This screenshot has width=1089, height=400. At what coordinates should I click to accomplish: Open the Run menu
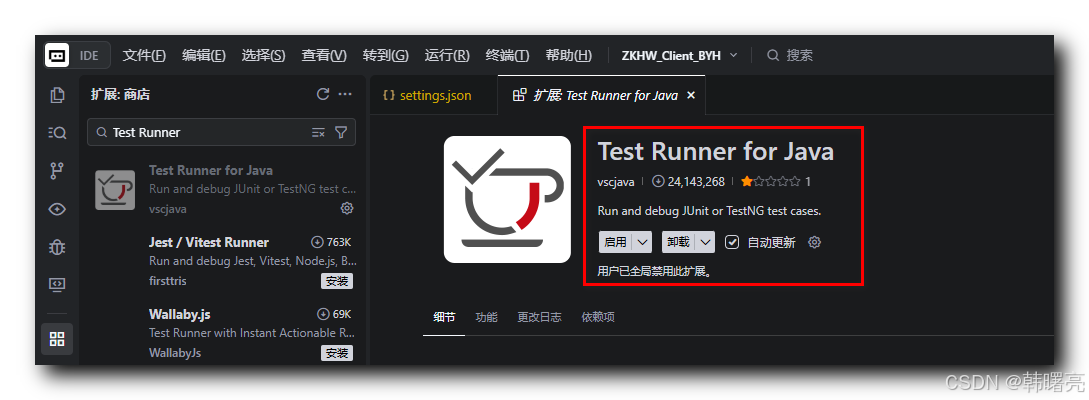(447, 56)
